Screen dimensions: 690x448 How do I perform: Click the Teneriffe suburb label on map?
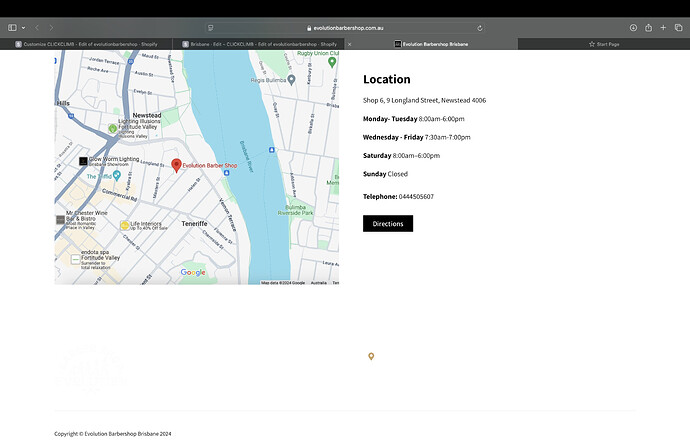[195, 224]
